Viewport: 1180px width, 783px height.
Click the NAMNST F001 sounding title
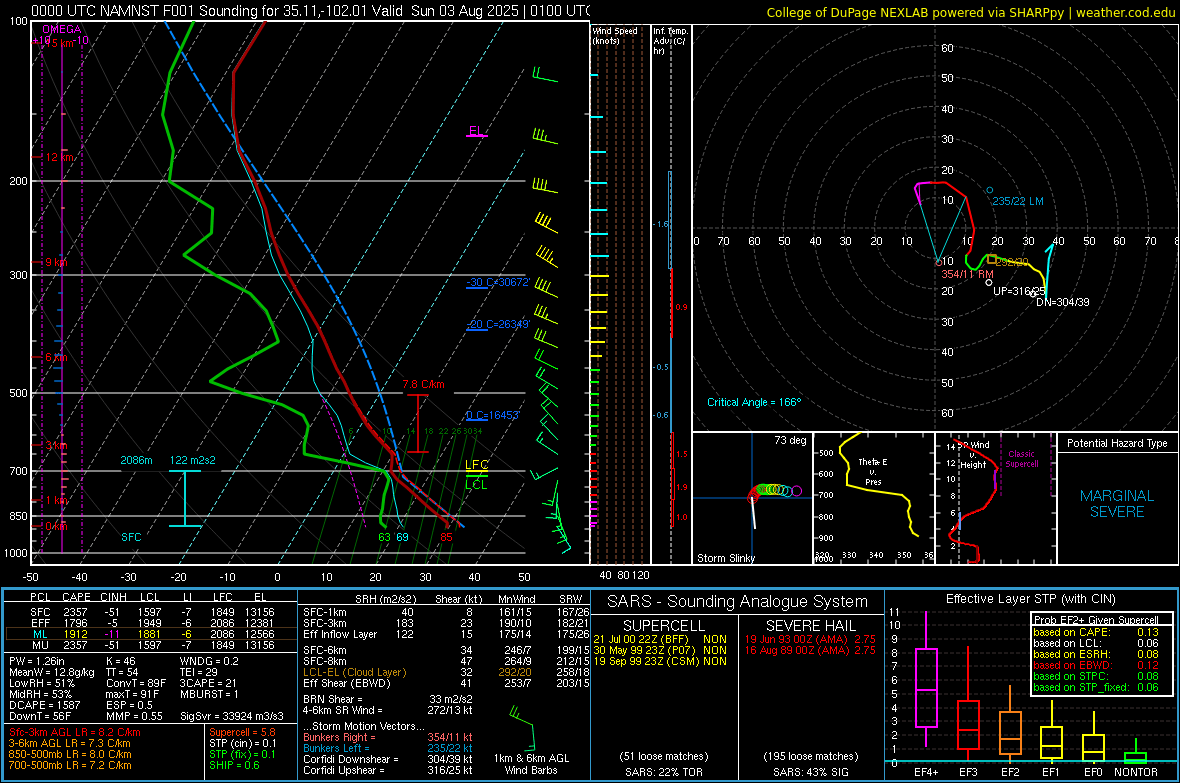[310, 11]
